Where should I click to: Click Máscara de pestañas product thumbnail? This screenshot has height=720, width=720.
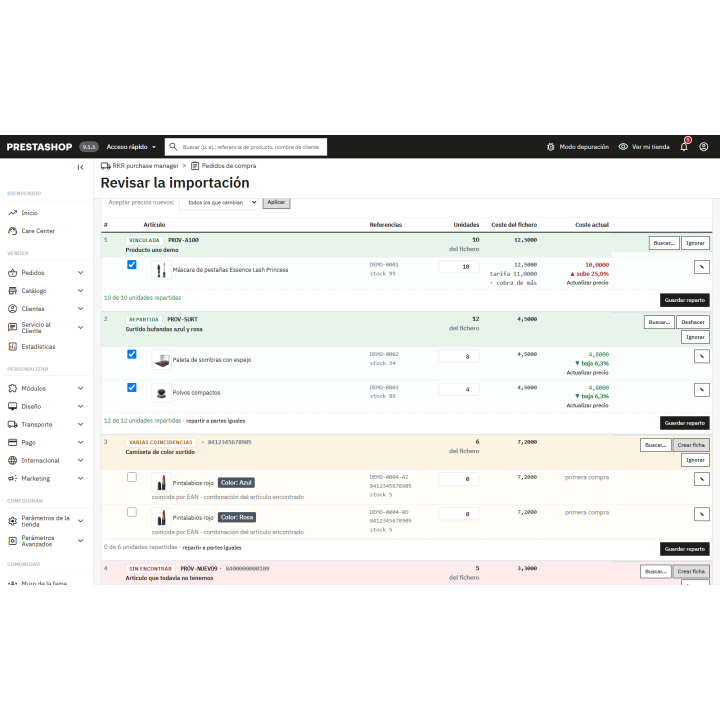(161, 270)
